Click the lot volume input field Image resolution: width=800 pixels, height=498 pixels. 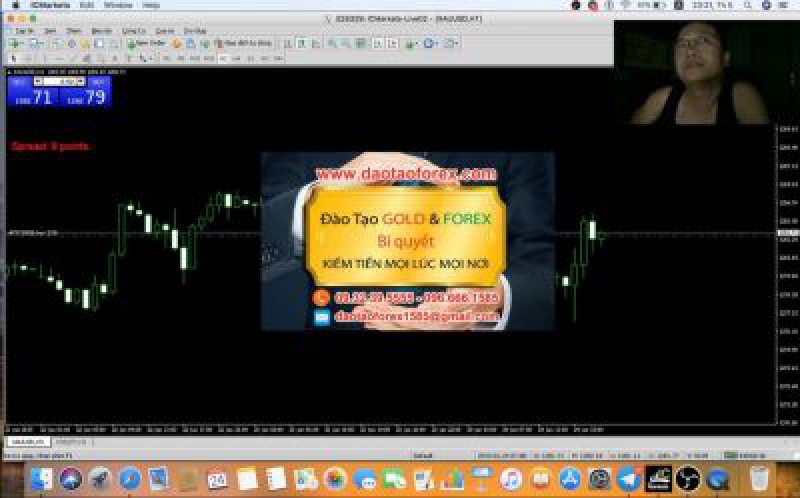click(59, 82)
